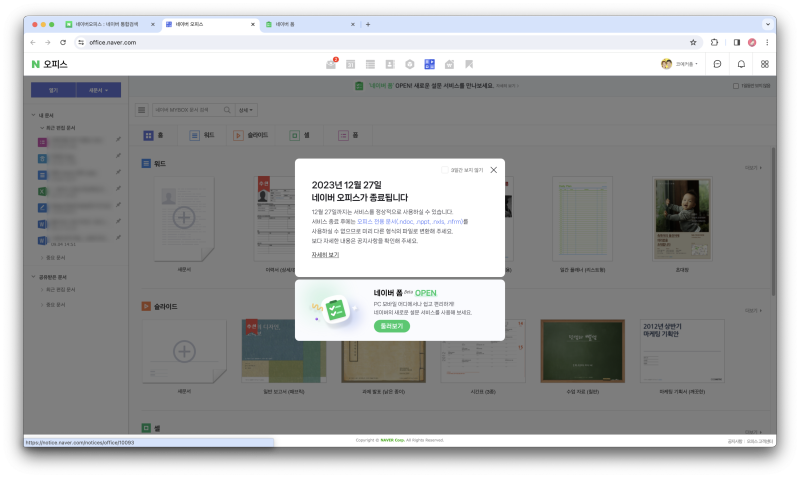Open 공지사항 link in footer
The height and width of the screenshot is (478, 800).
click(734, 441)
